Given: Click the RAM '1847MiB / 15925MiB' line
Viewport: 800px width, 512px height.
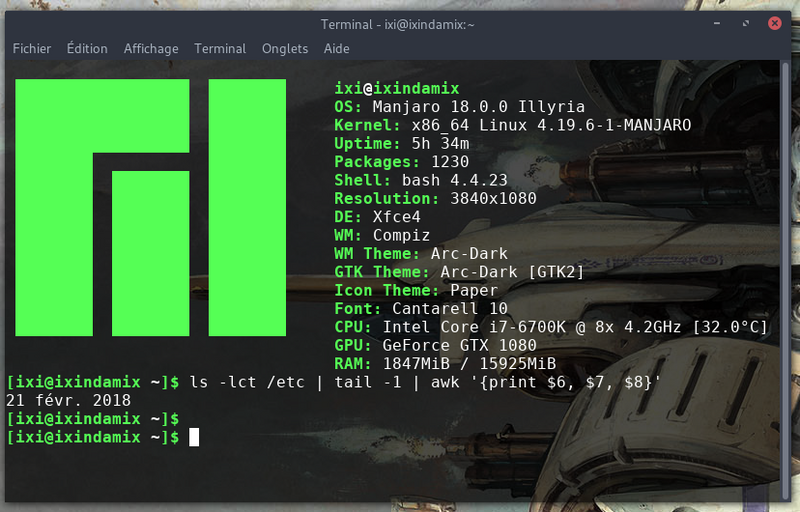Looking at the screenshot, I should coord(445,364).
